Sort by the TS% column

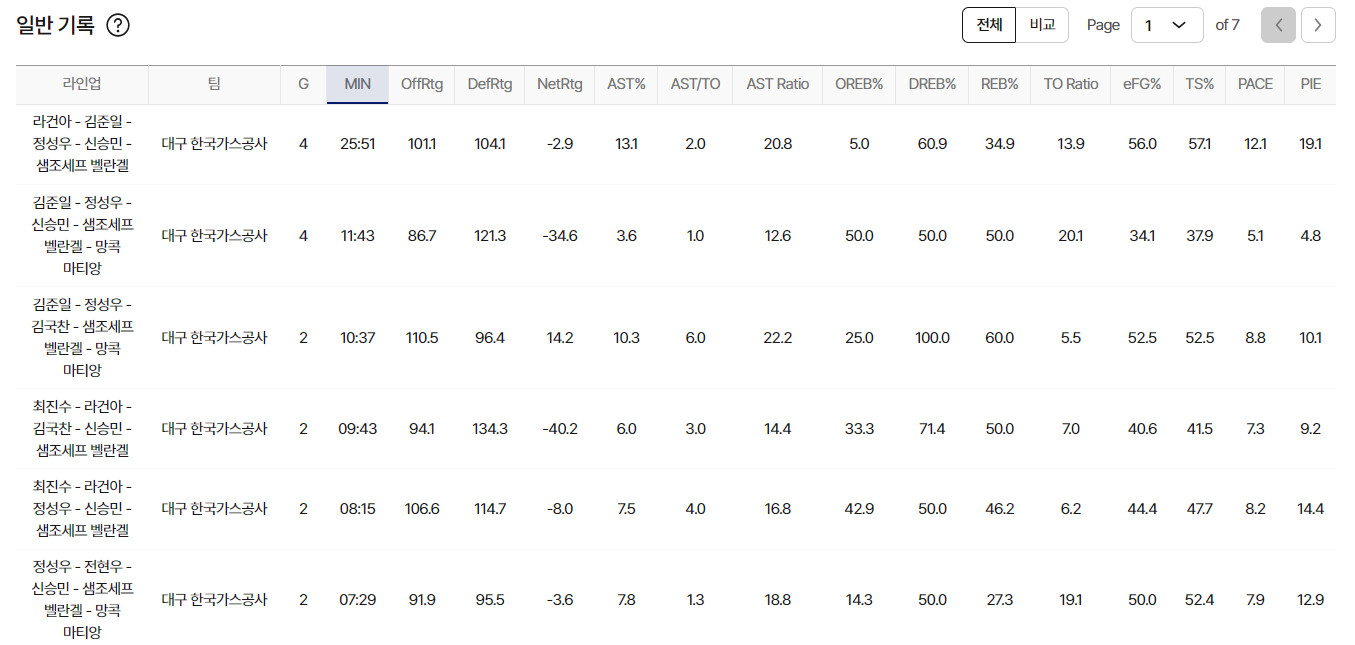[x=1199, y=85]
